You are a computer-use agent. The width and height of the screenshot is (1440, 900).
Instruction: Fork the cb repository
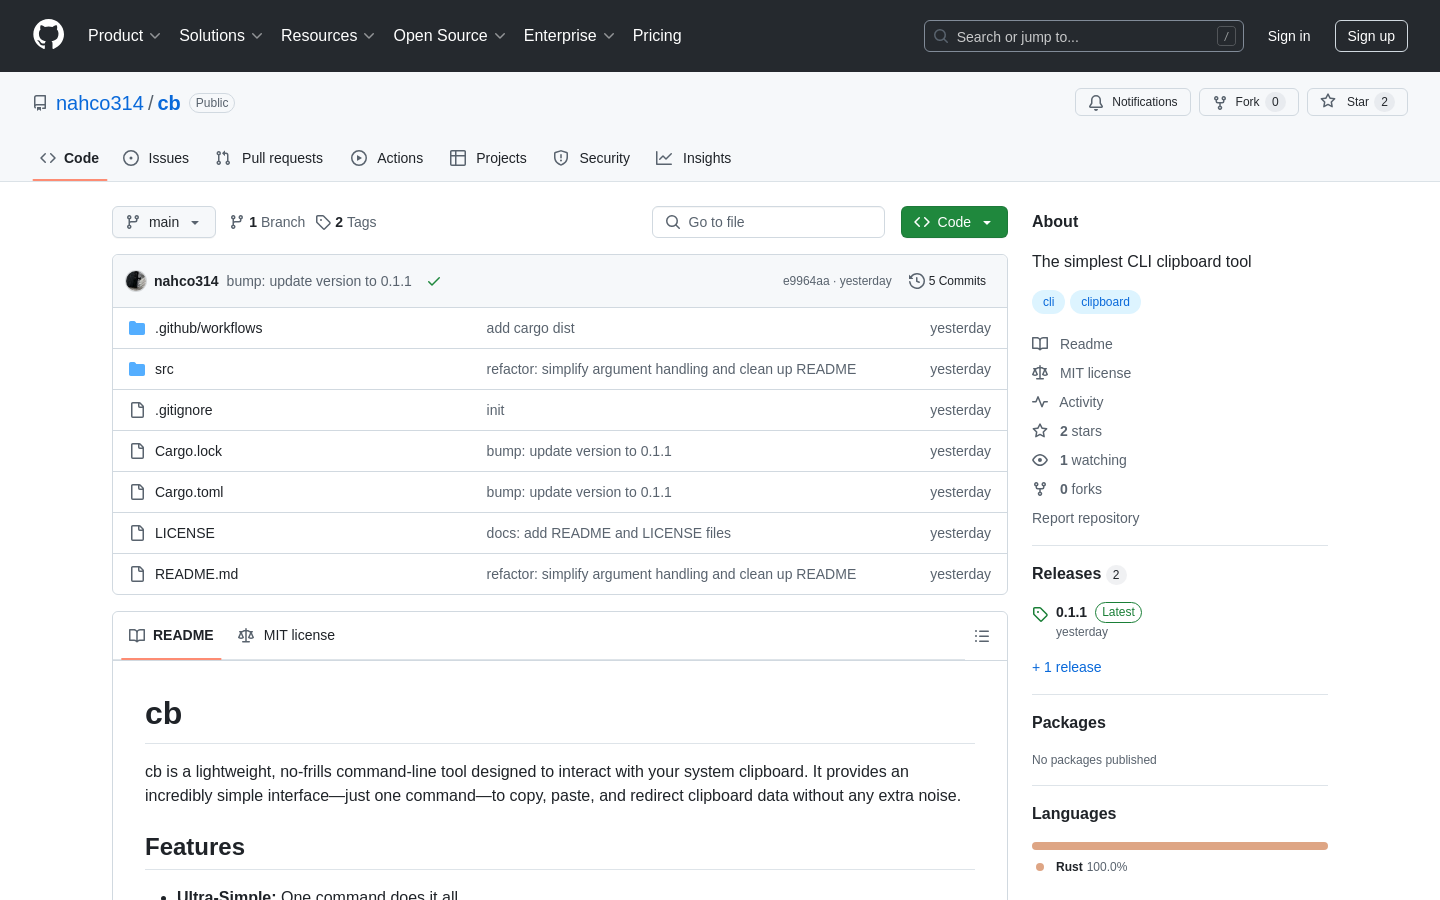click(1248, 102)
